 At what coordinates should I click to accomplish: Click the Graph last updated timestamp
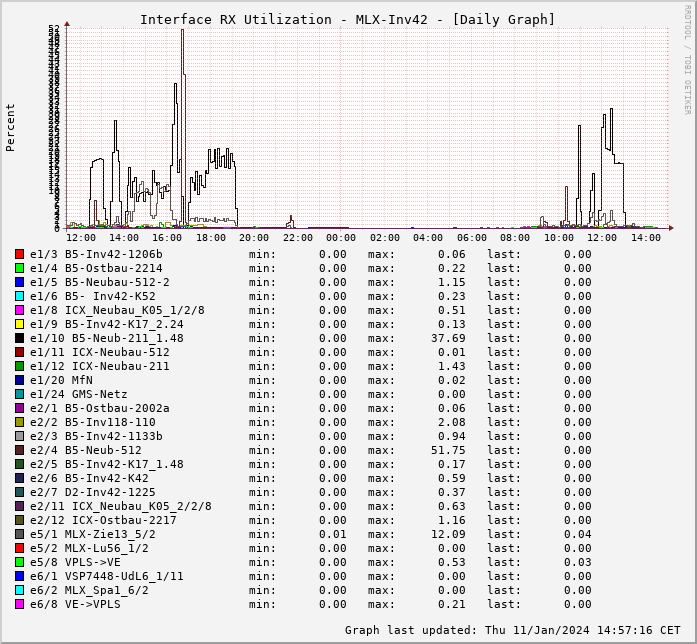(x=512, y=630)
